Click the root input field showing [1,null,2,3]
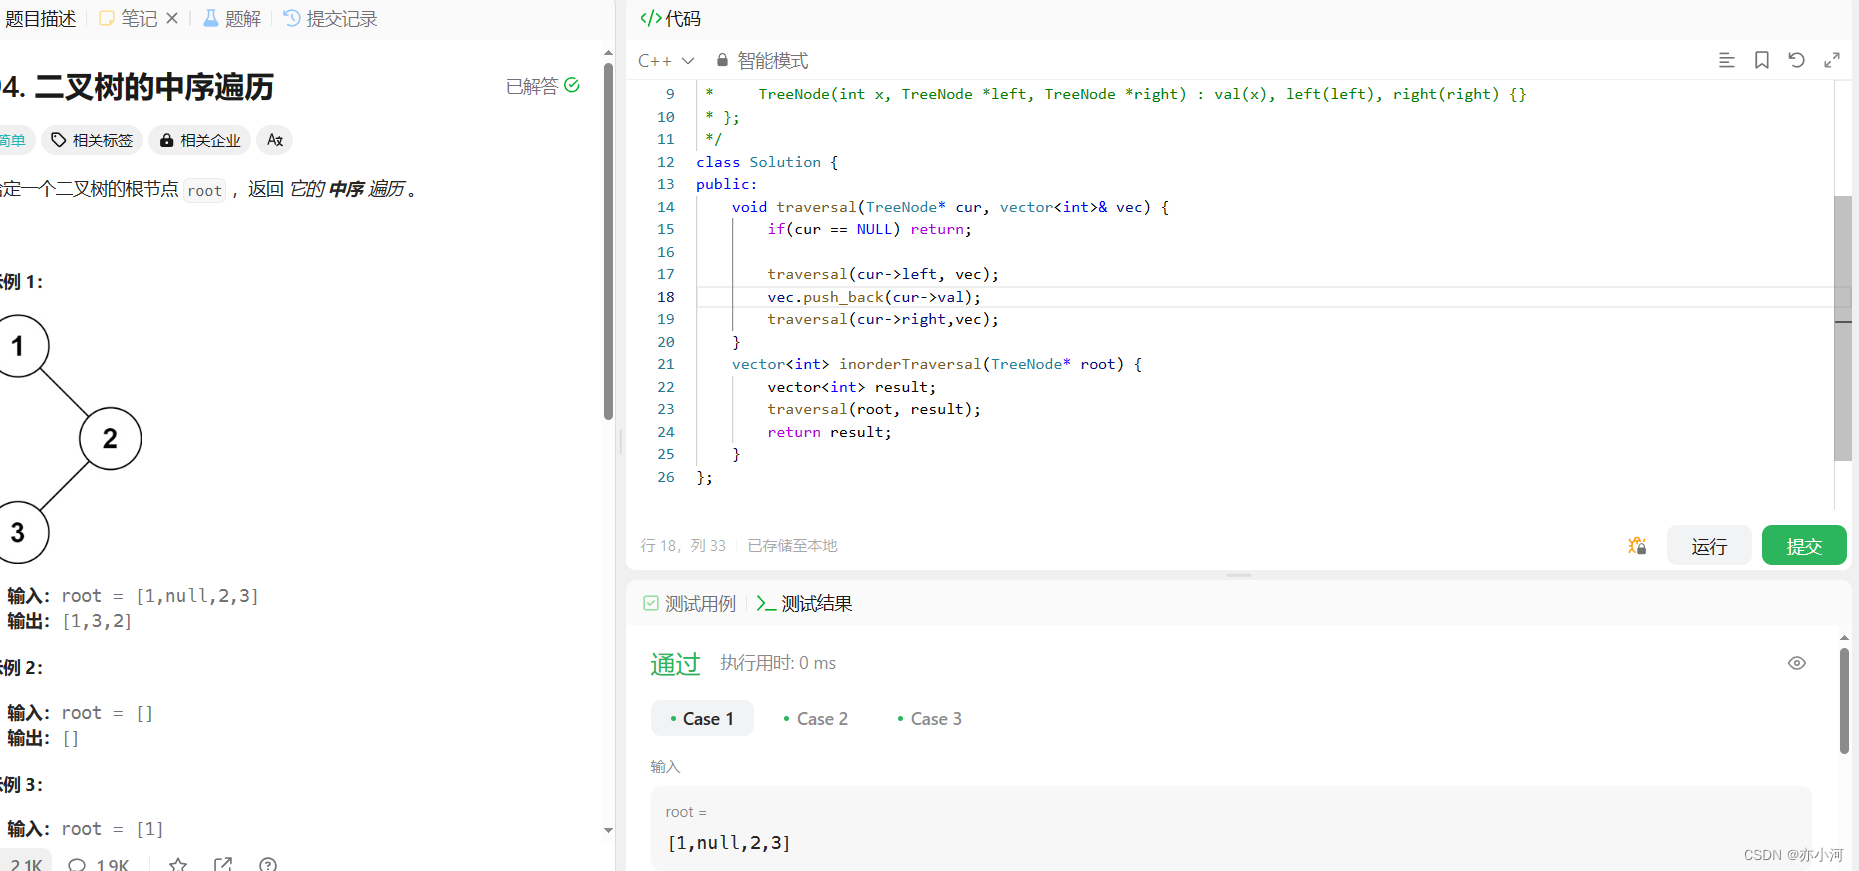The image size is (1859, 871). [1231, 829]
